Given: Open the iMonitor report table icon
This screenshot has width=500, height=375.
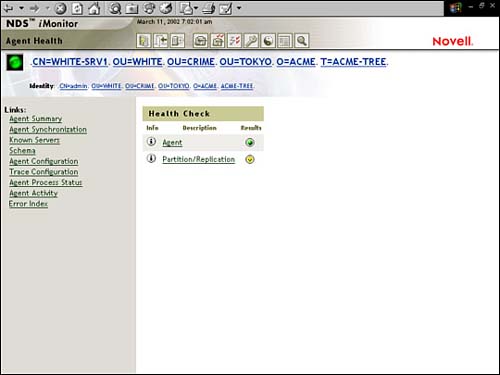Looking at the screenshot, I should click(285, 41).
